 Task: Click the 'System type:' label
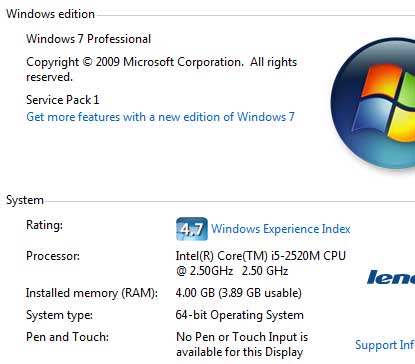point(59,315)
